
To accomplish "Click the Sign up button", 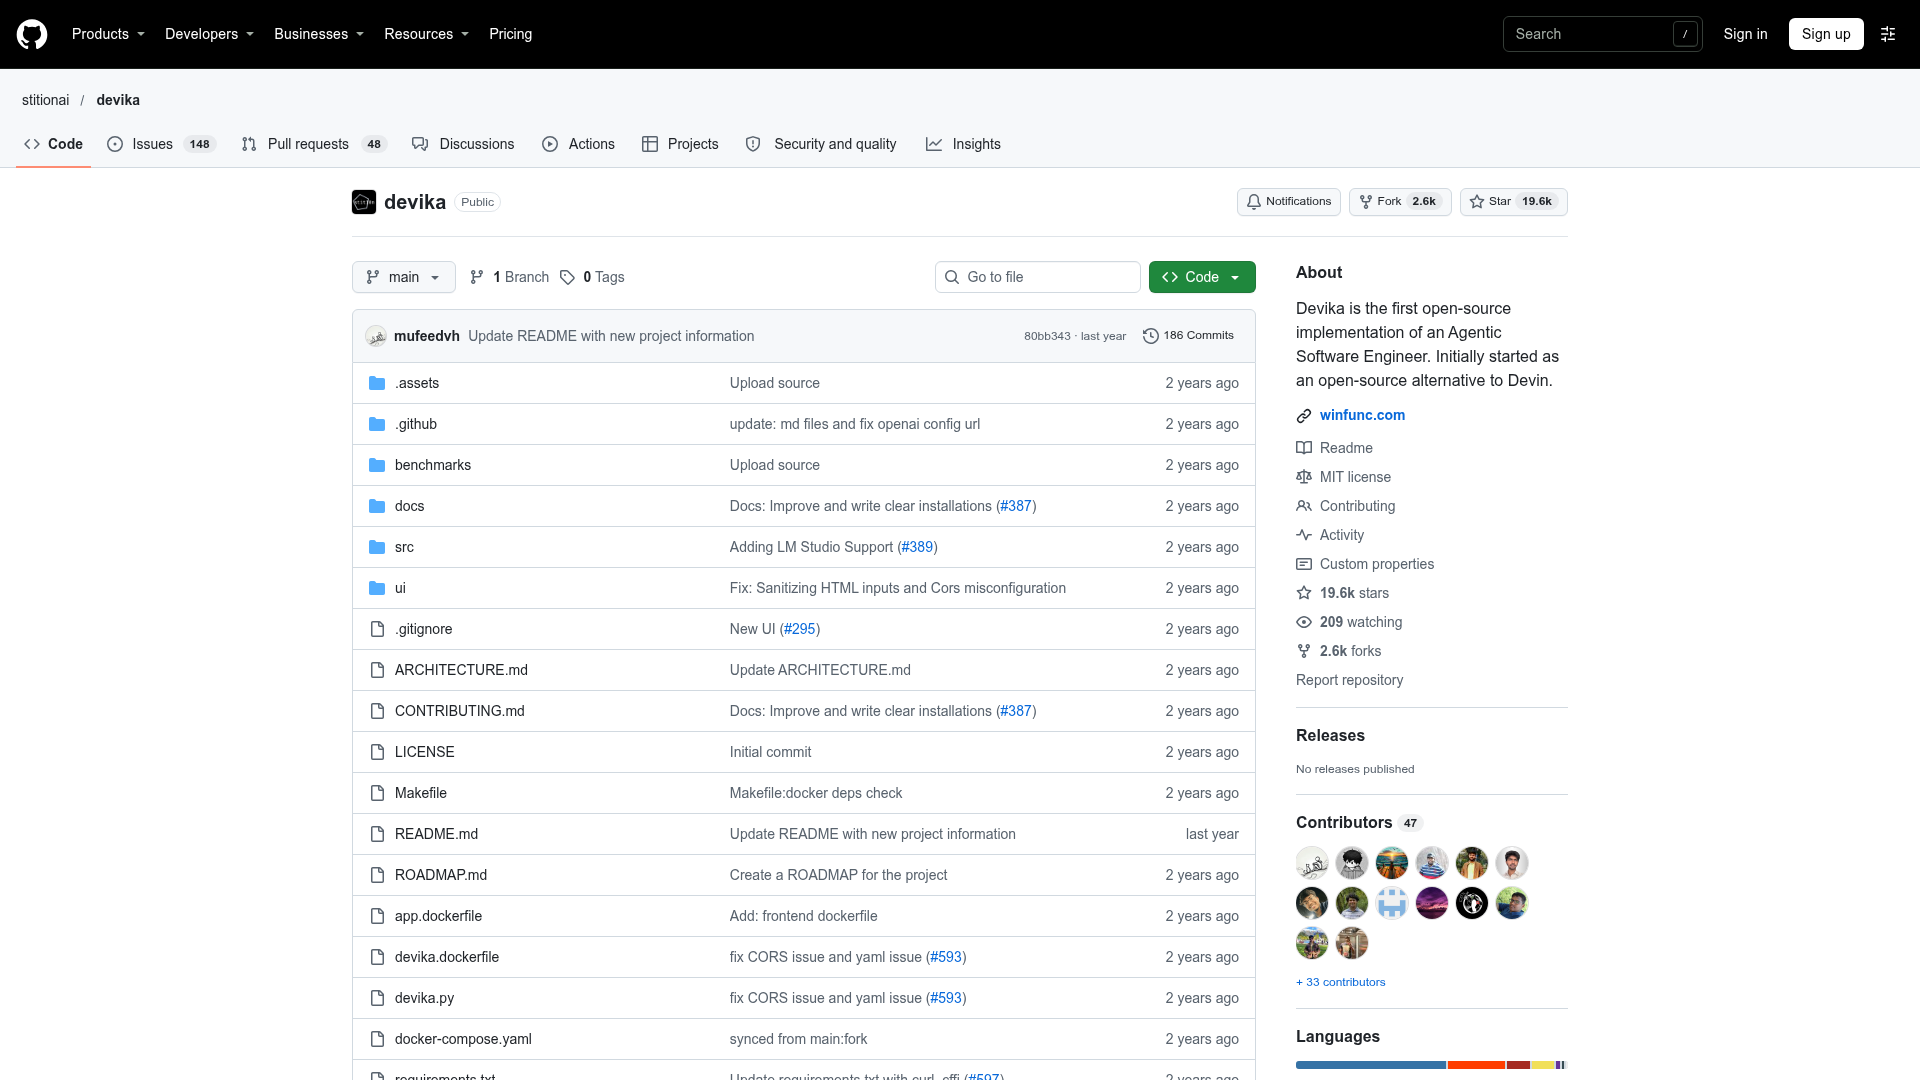I will point(1826,34).
